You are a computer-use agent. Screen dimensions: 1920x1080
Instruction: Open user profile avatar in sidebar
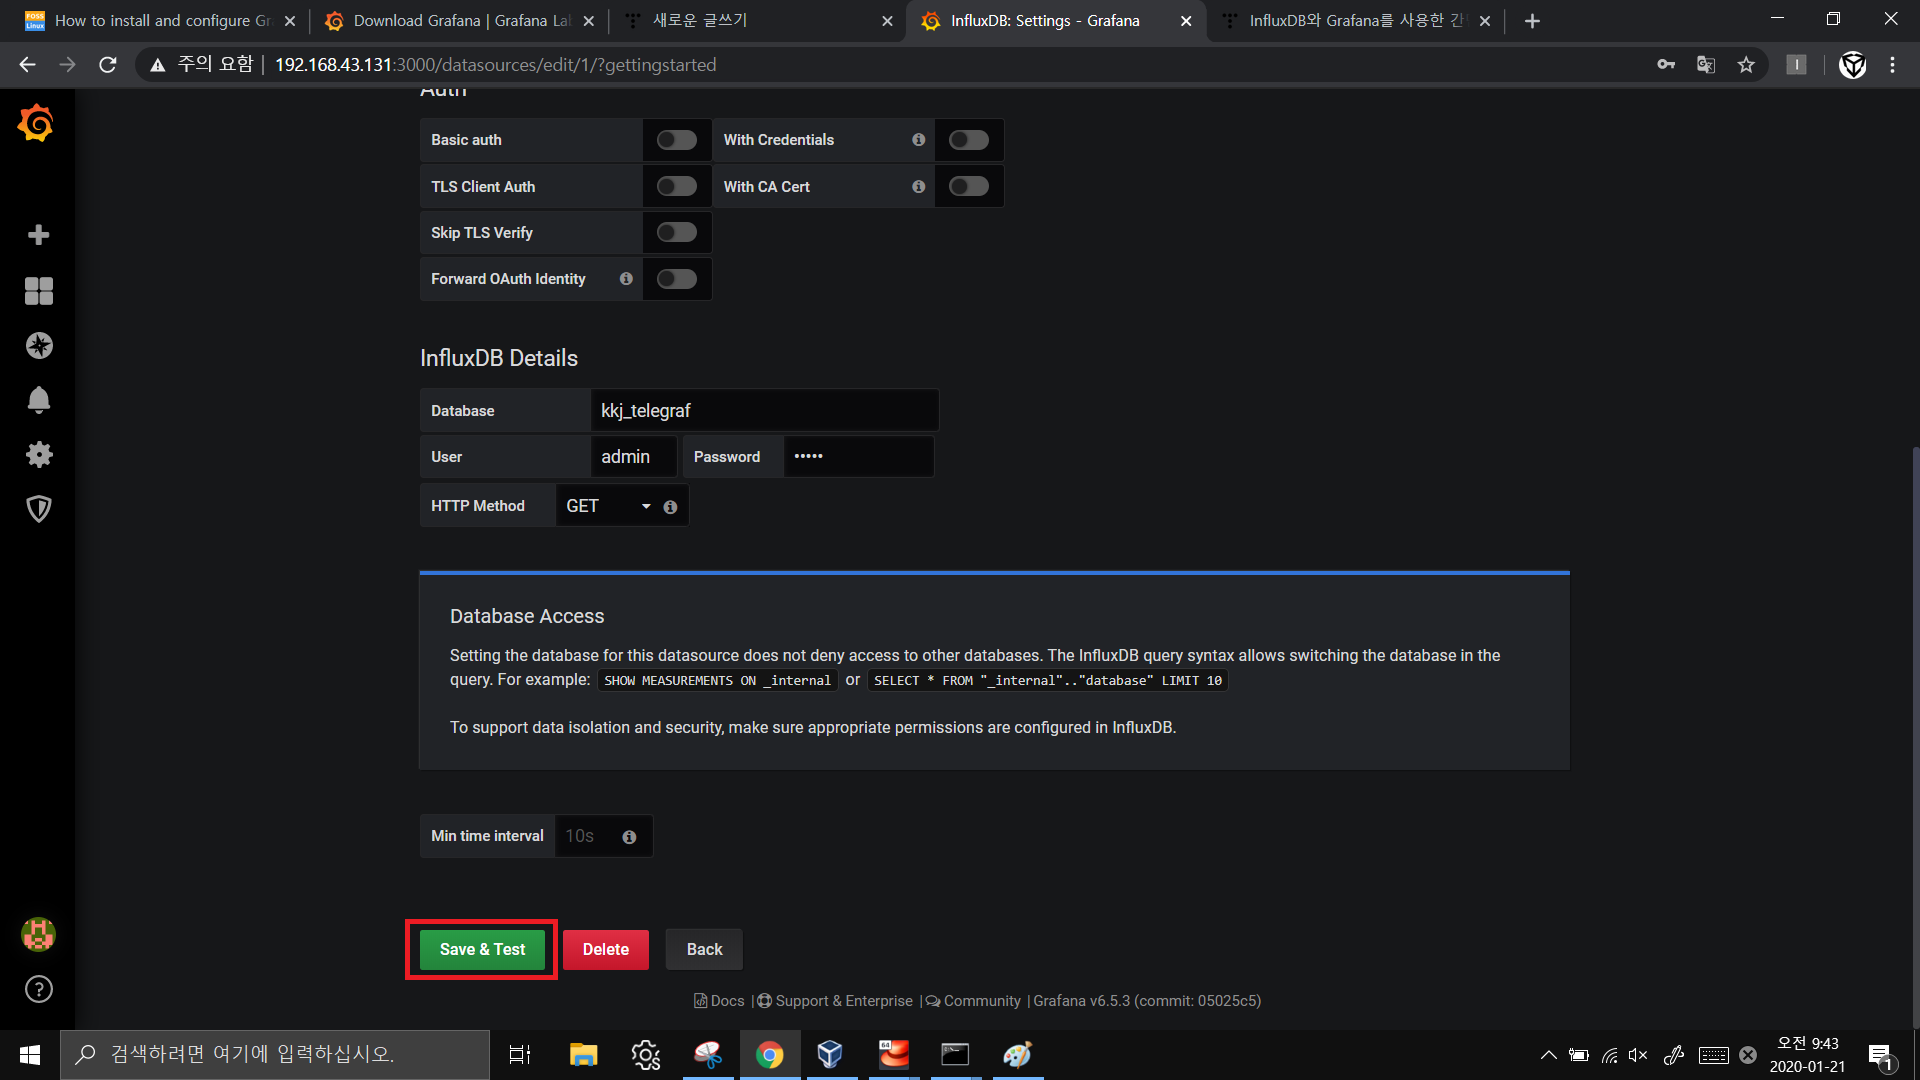[38, 934]
